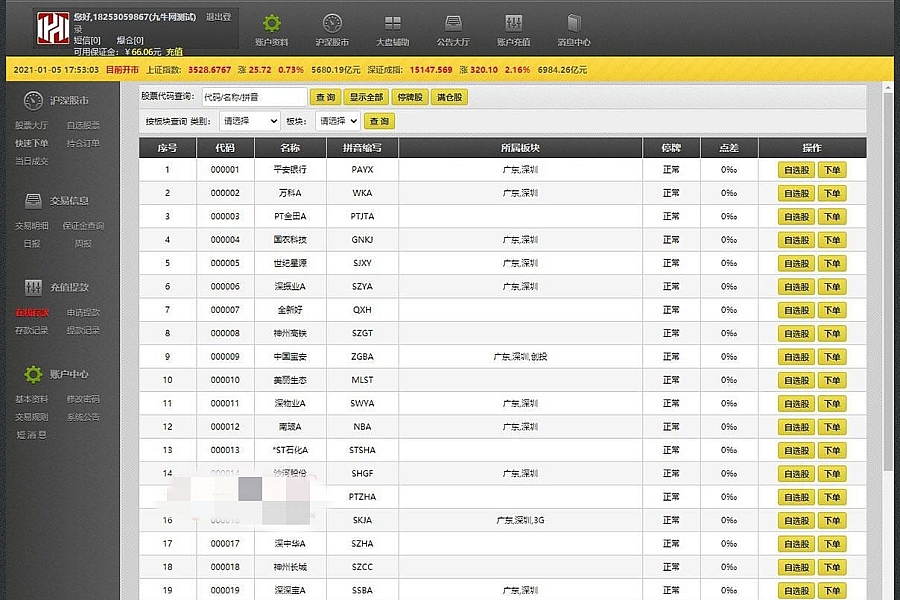Click sidebar 交易信息 tray icon
The image size is (900, 600).
[33, 201]
